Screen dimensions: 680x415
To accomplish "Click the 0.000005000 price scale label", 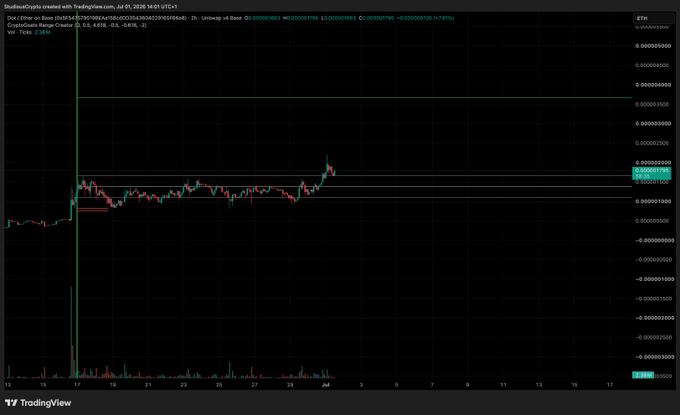I will tap(653, 46).
